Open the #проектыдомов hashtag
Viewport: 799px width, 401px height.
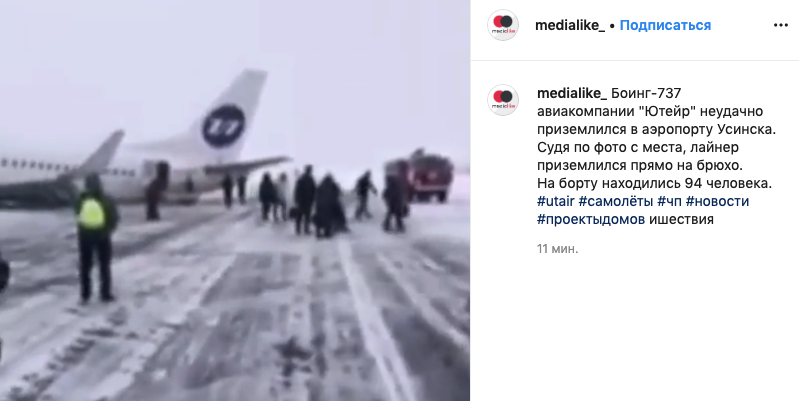pos(591,220)
